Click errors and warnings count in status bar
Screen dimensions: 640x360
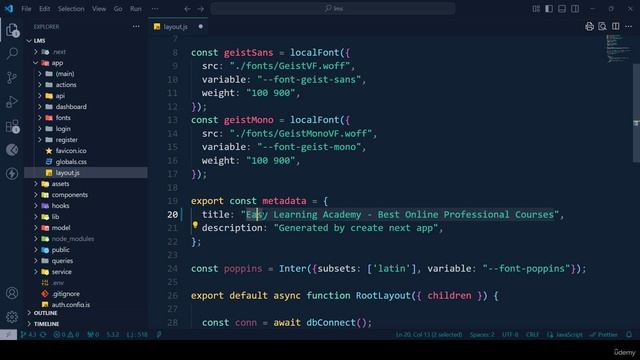[x=66, y=334]
